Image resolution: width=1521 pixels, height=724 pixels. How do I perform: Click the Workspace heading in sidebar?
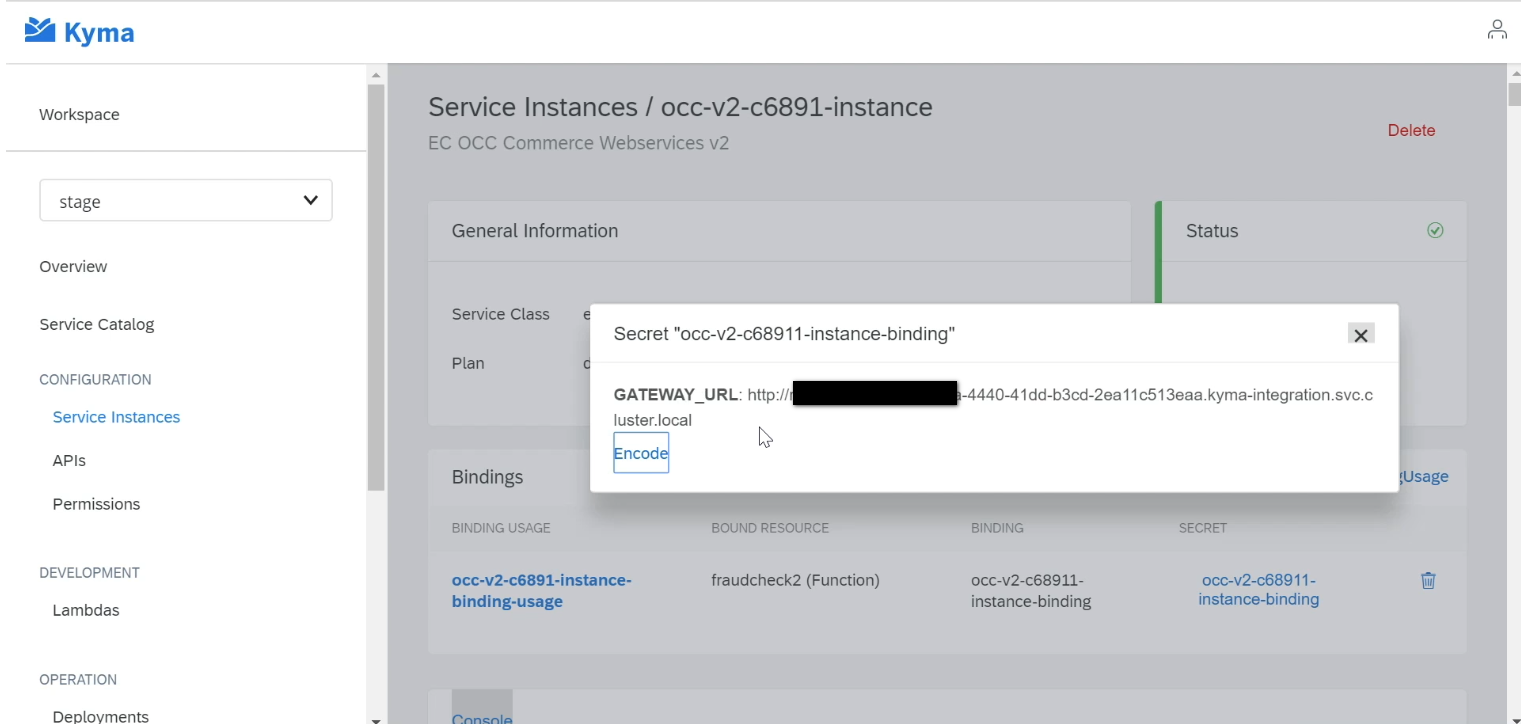[79, 114]
